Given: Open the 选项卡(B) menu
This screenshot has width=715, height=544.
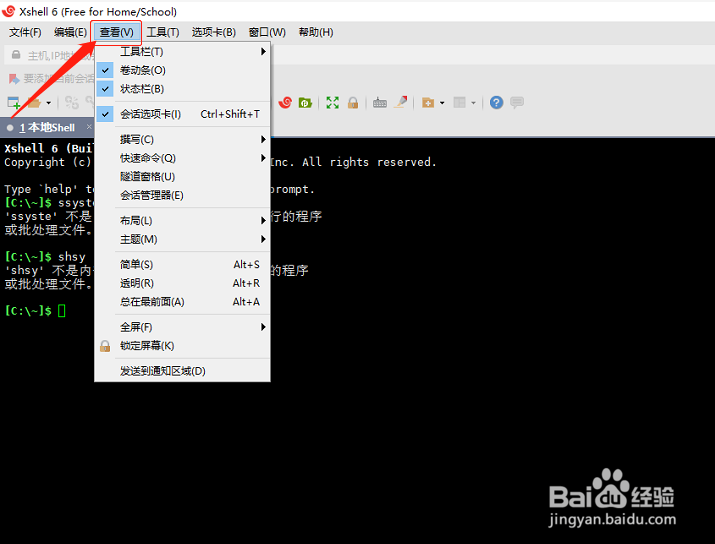Looking at the screenshot, I should click(x=213, y=32).
